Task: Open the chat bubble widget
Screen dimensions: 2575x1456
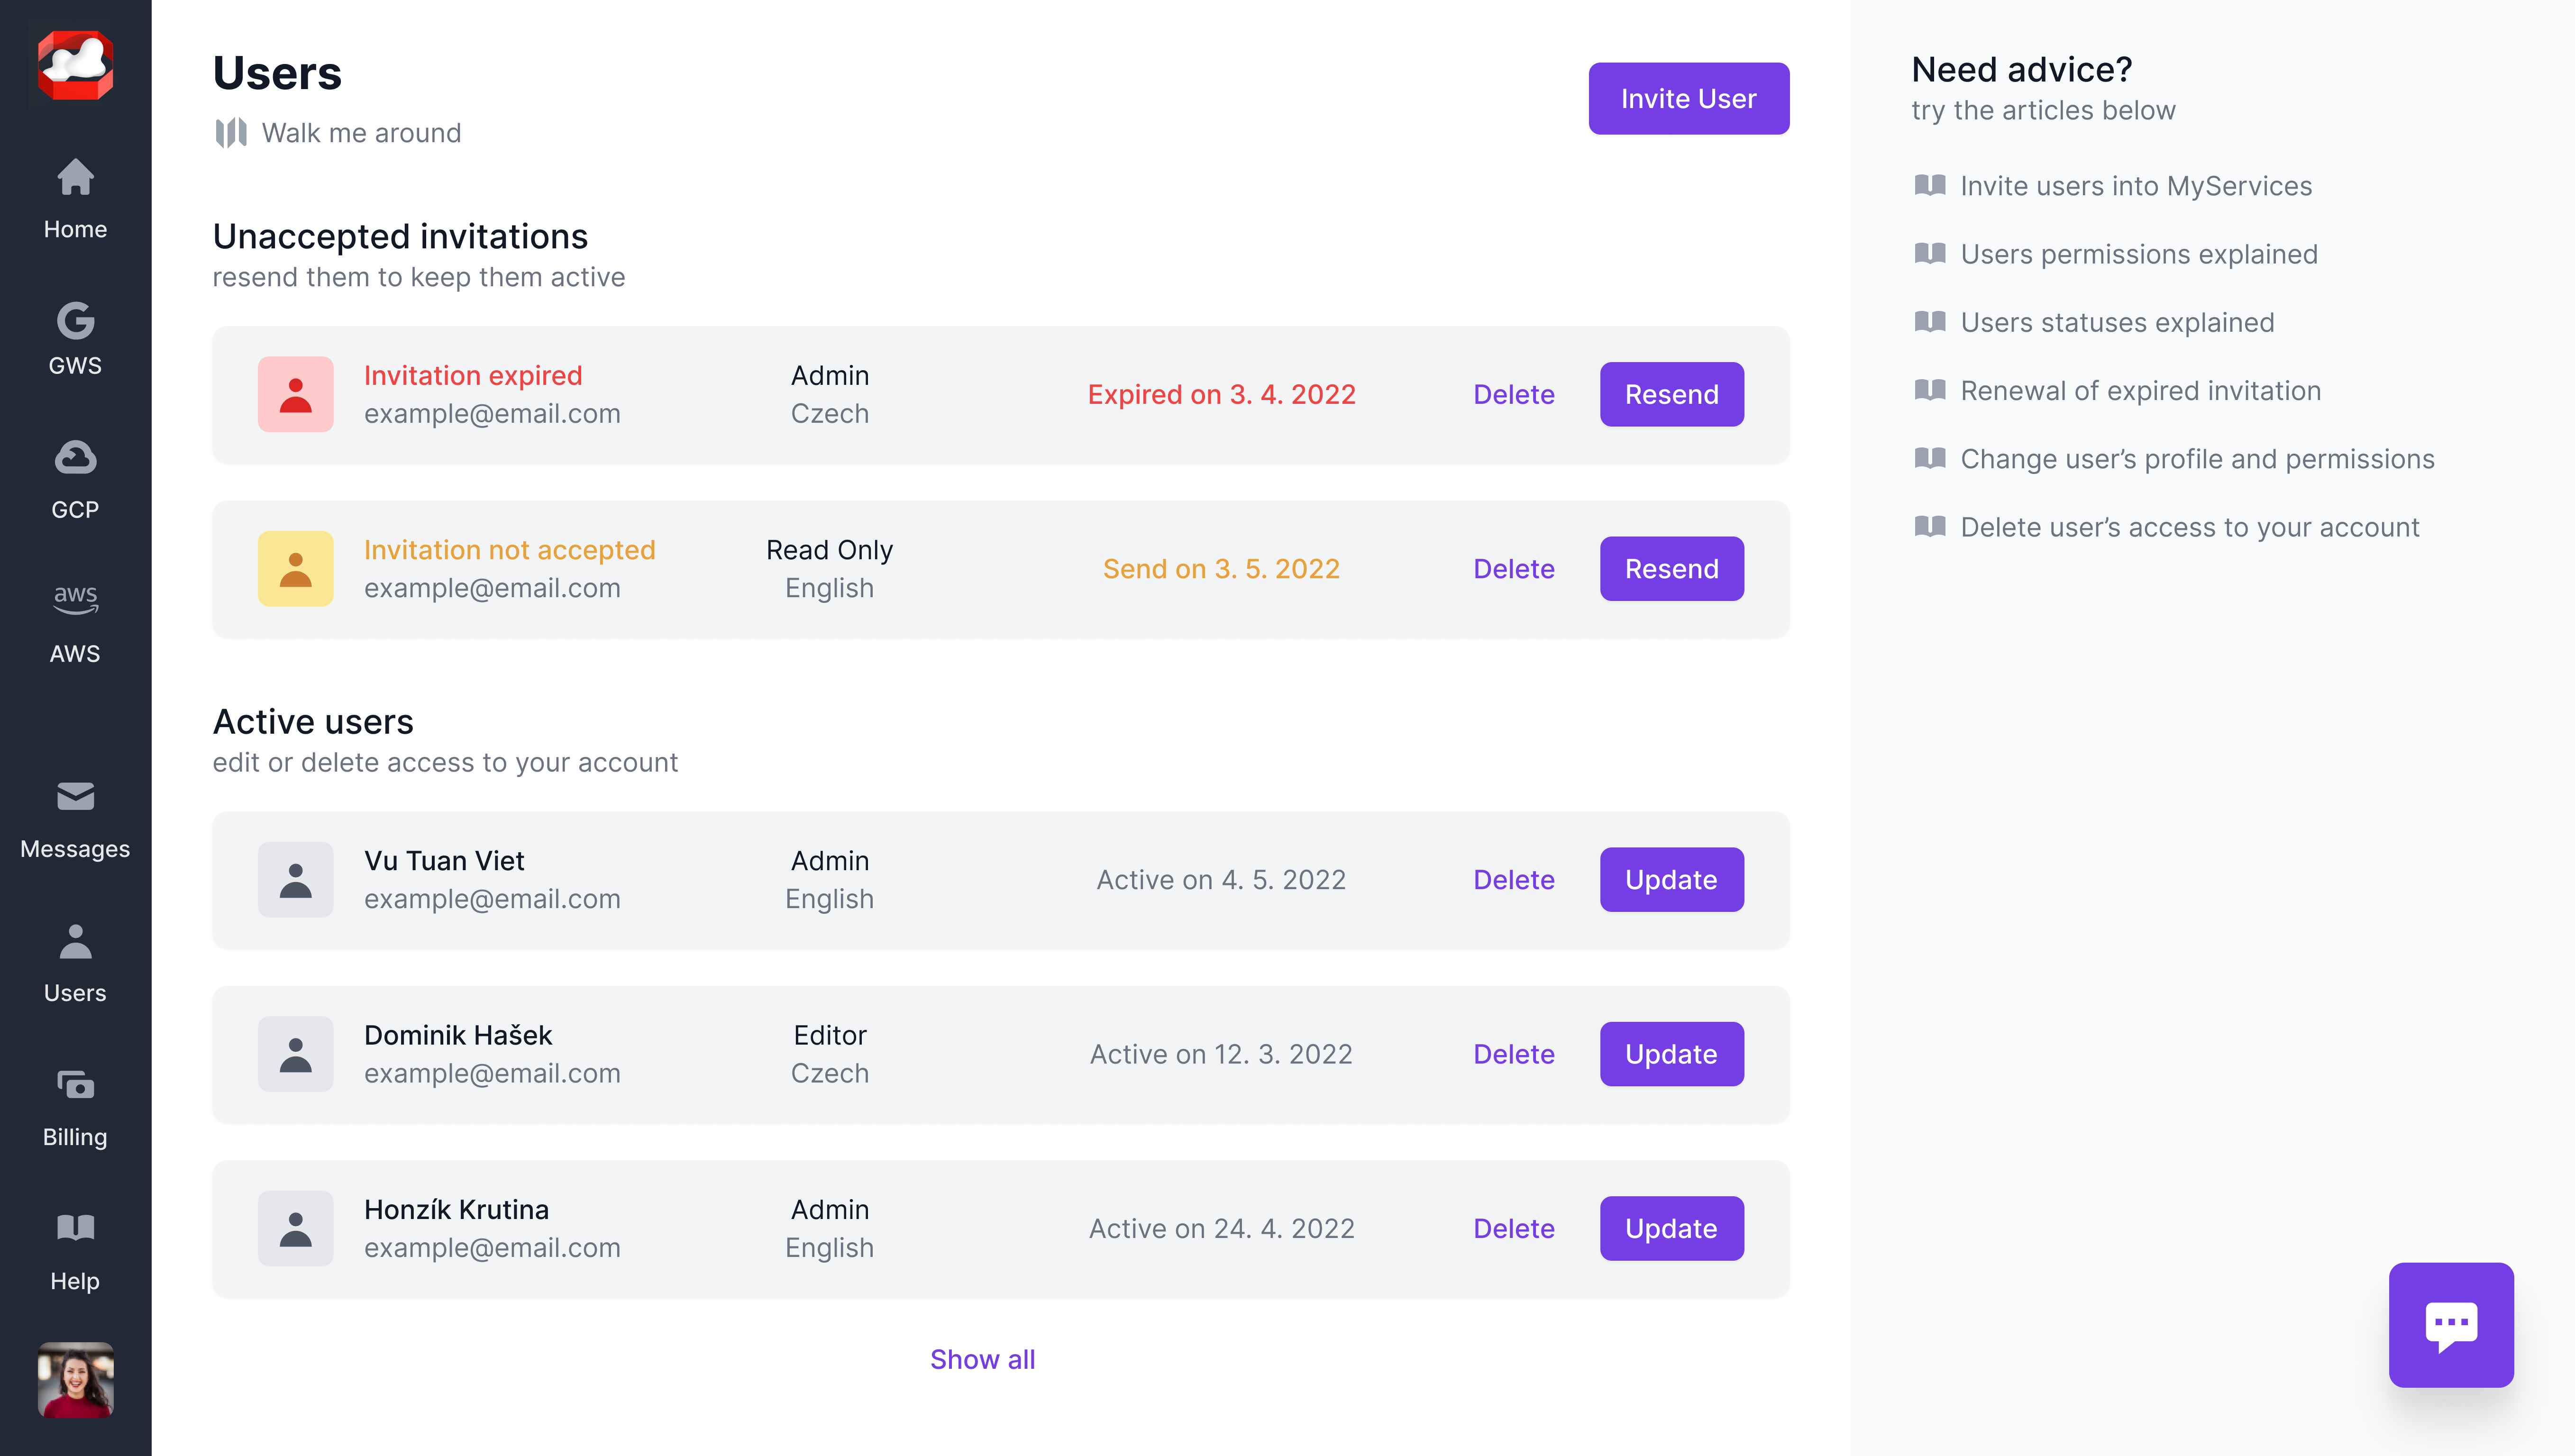Action: (x=2450, y=1325)
